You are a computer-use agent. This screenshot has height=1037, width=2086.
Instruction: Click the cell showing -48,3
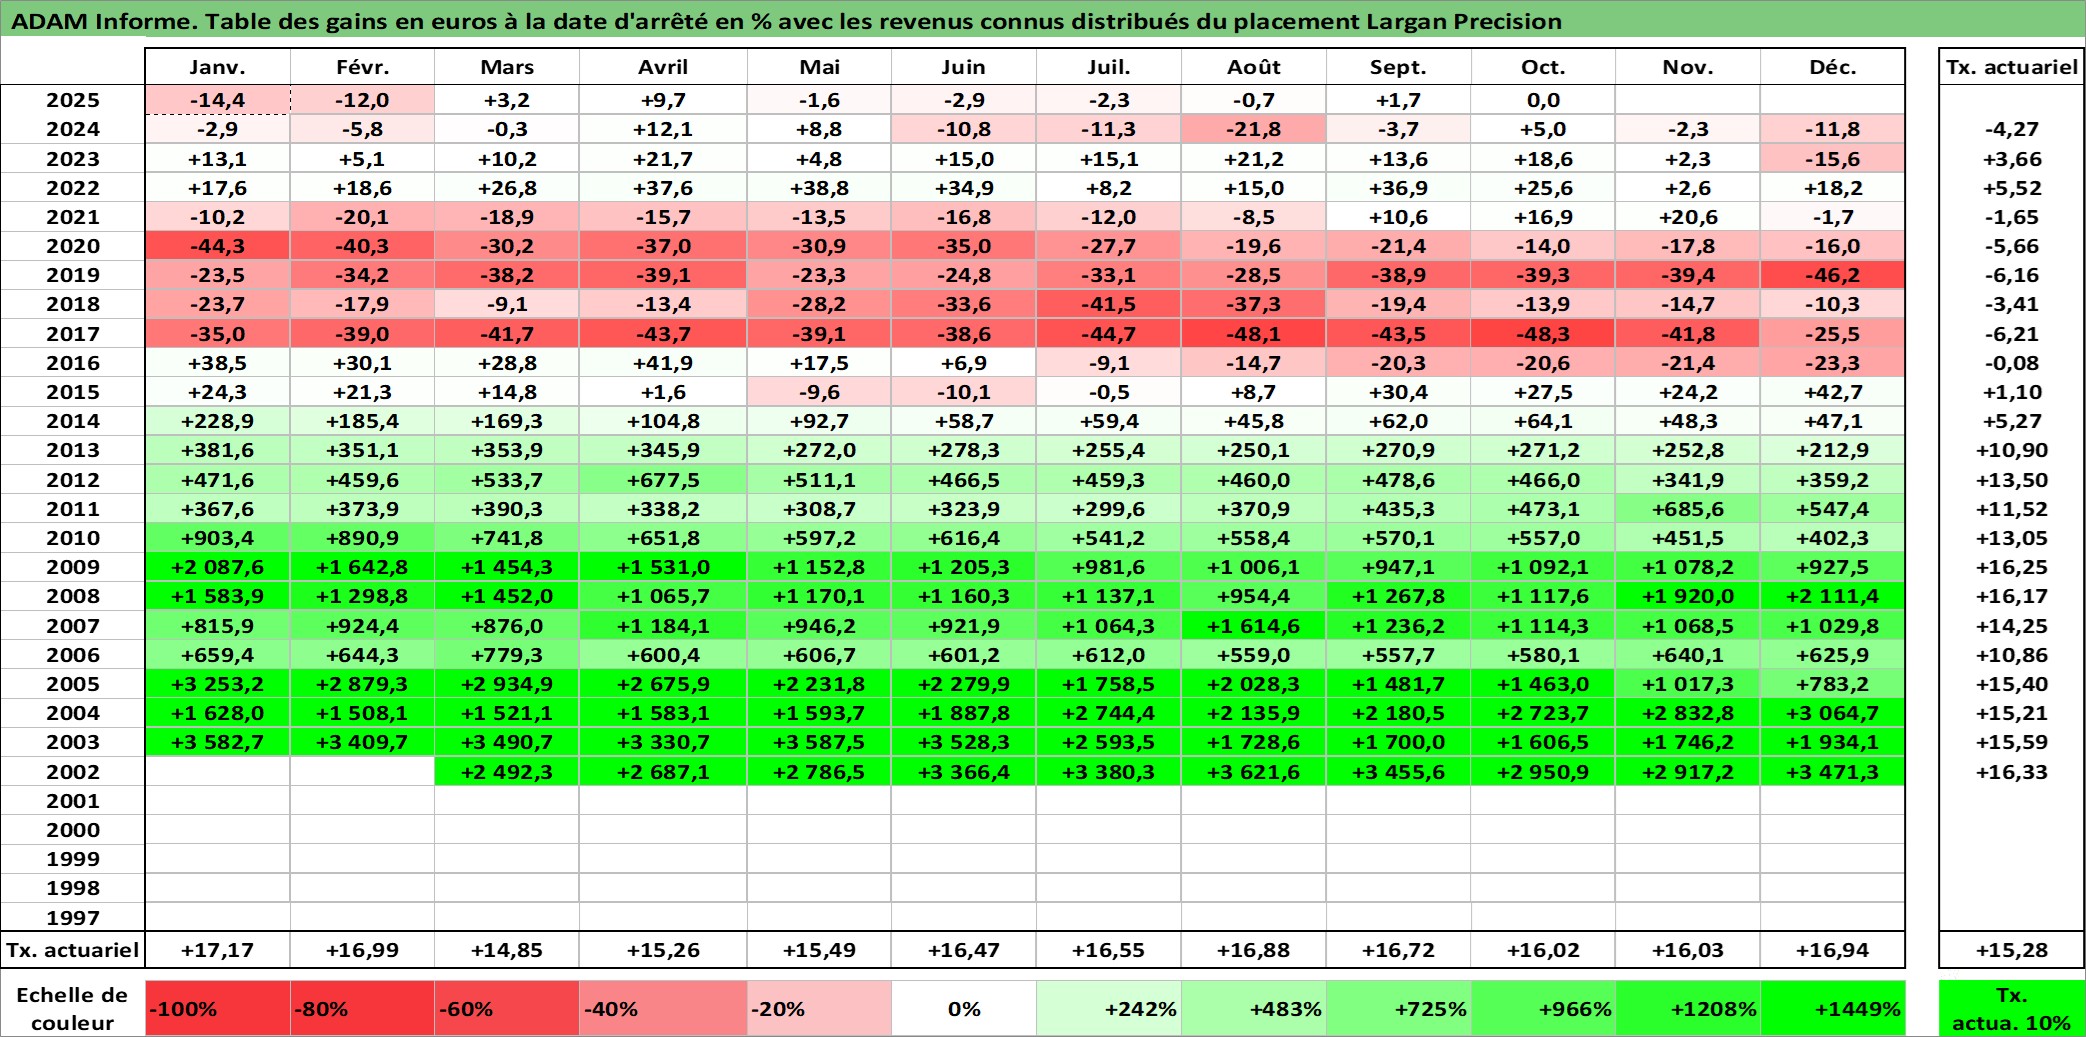point(1543,334)
